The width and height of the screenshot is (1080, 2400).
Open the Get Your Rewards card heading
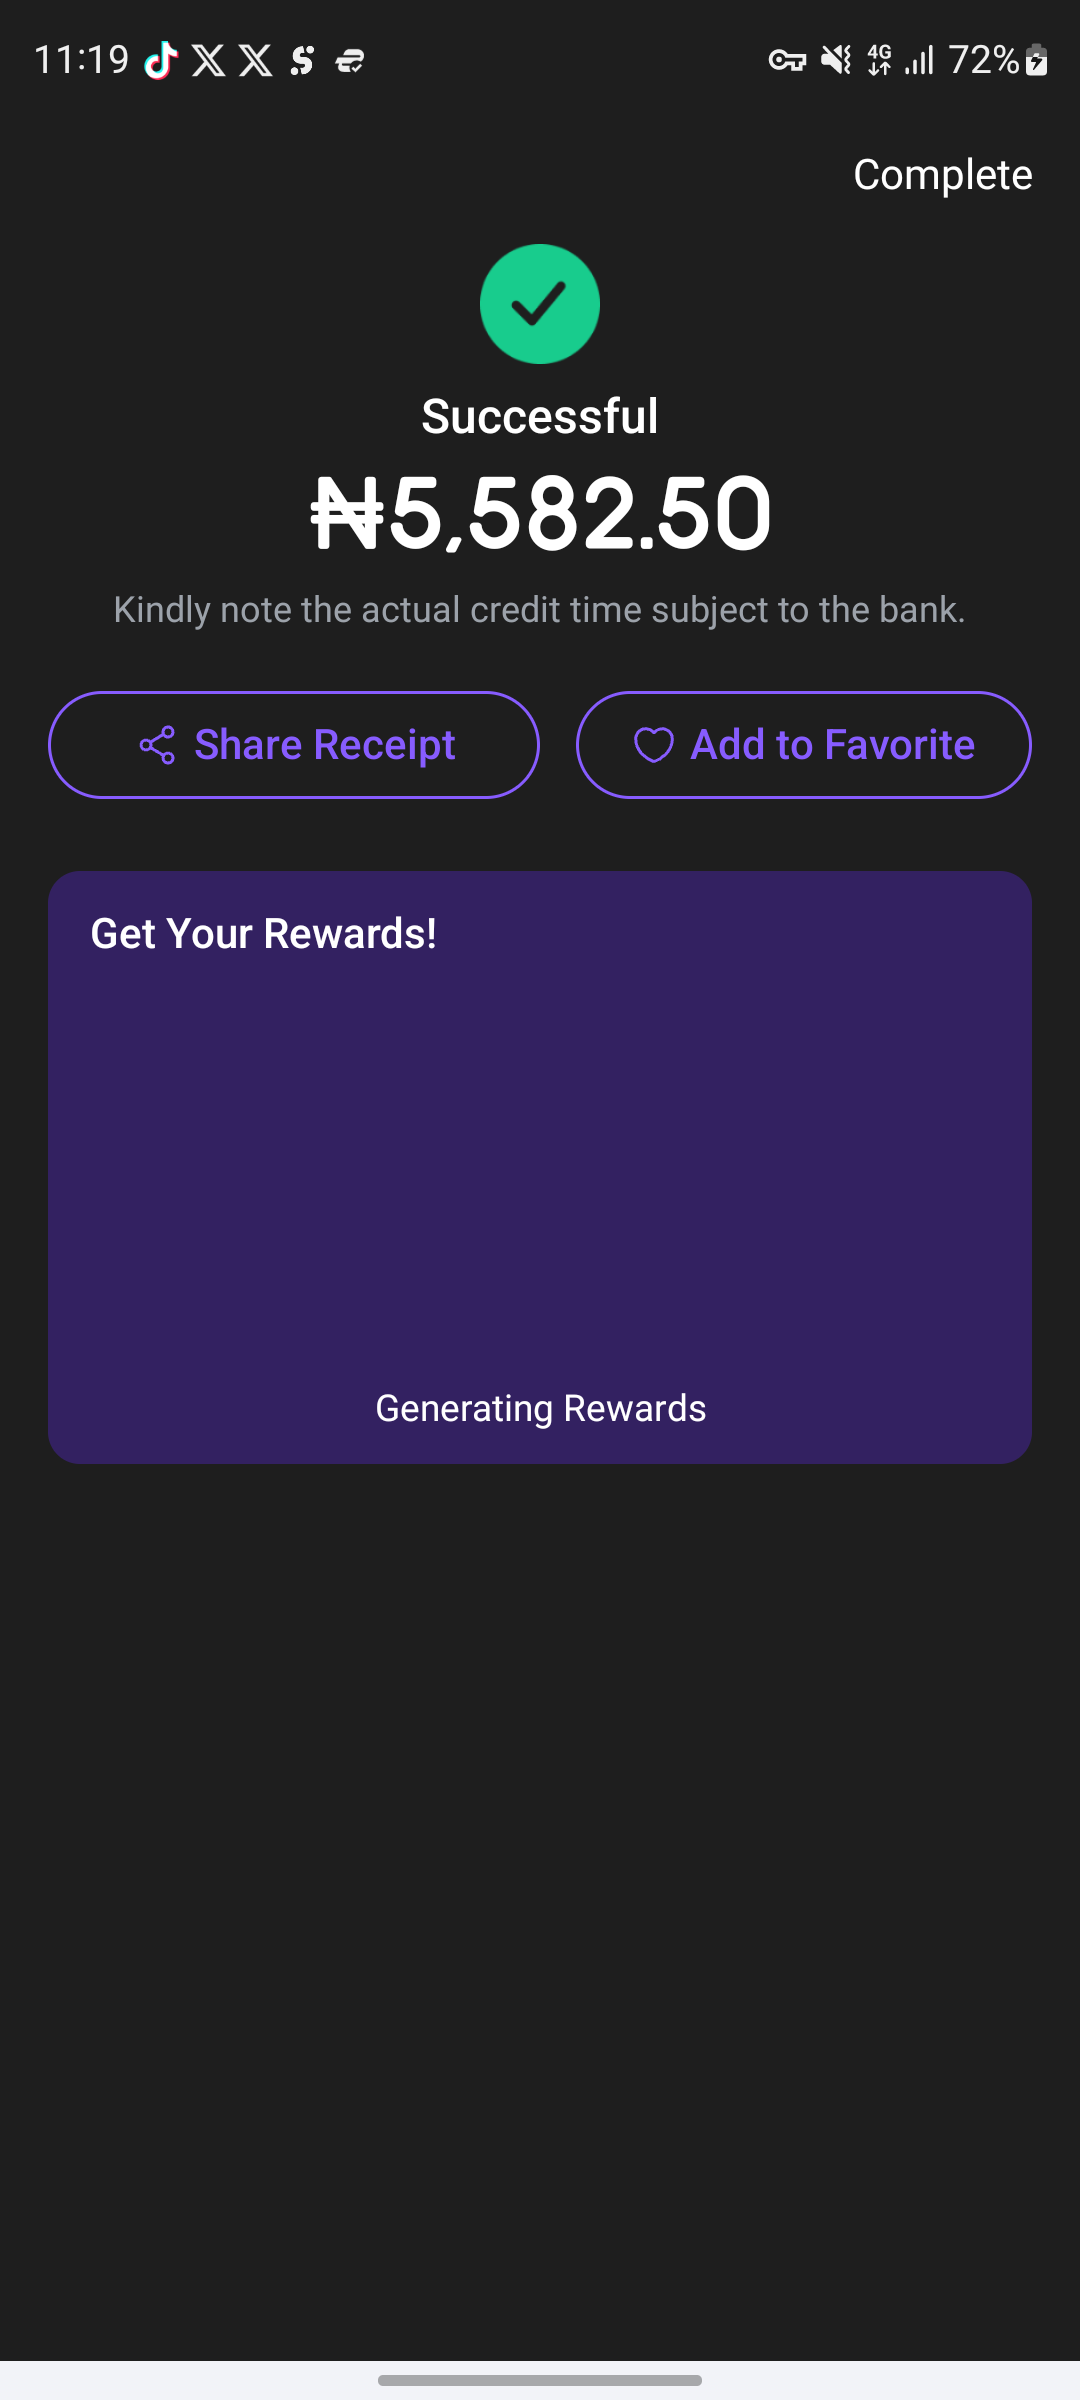(264, 934)
